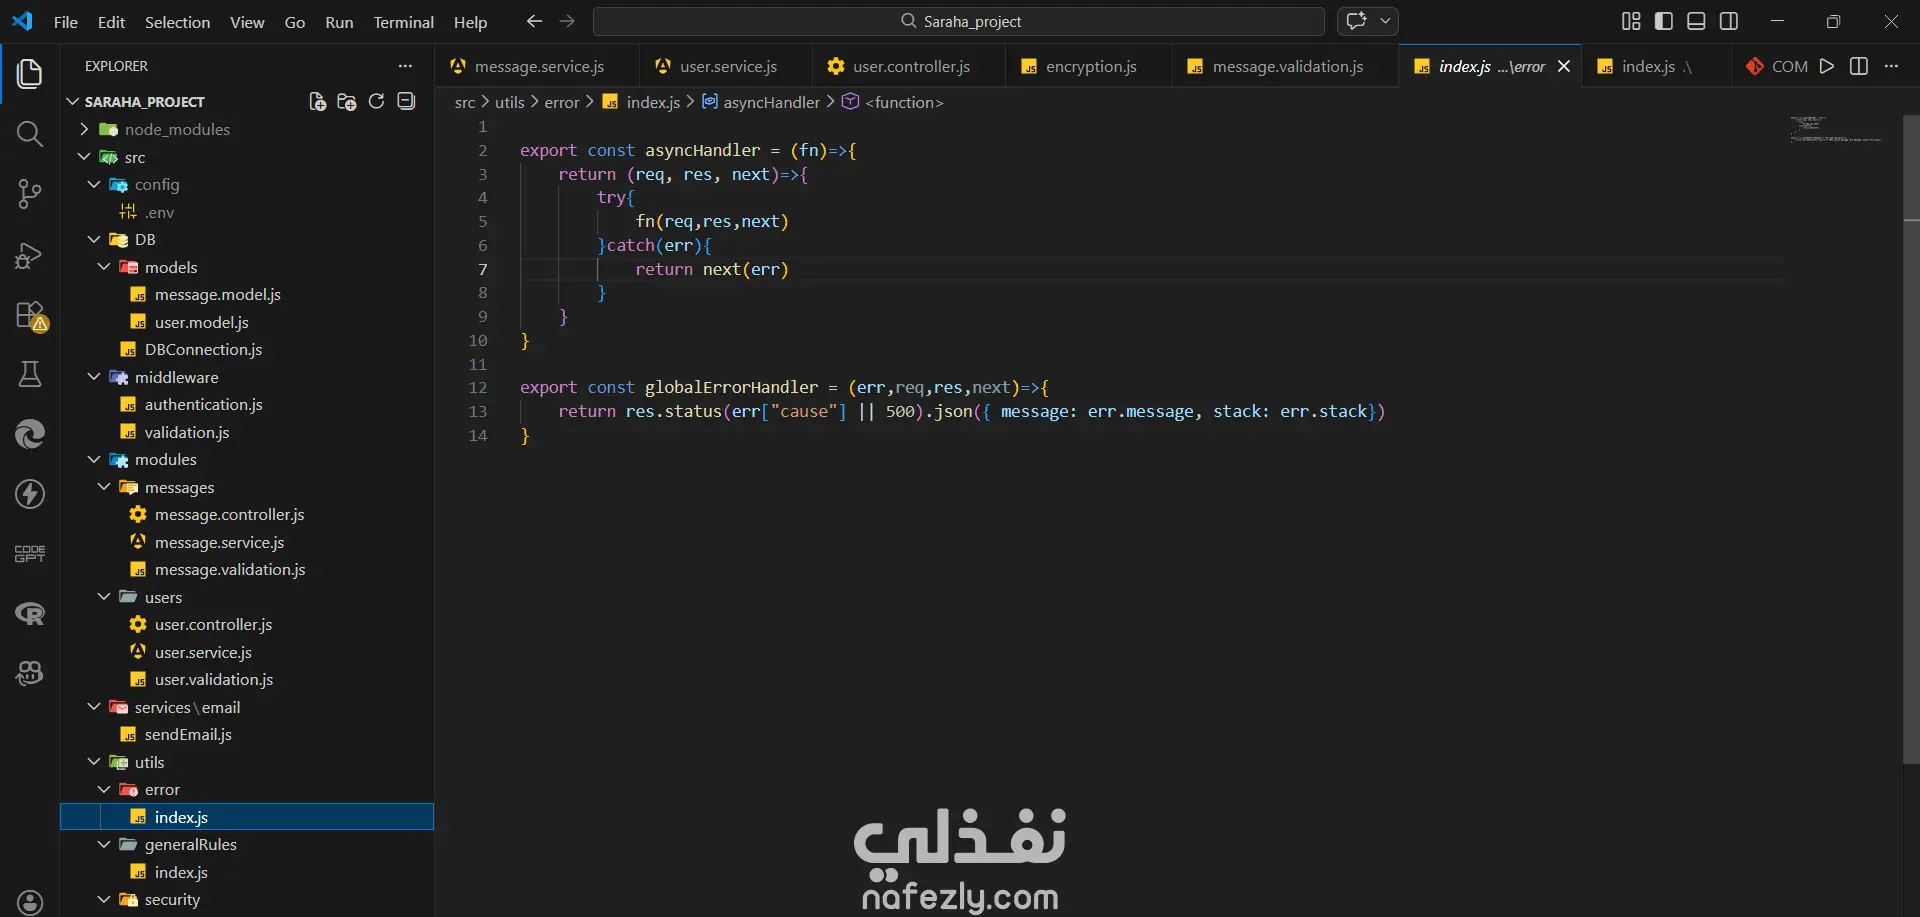Open Explorer views and more actions menu
1920x917 pixels.
405,66
